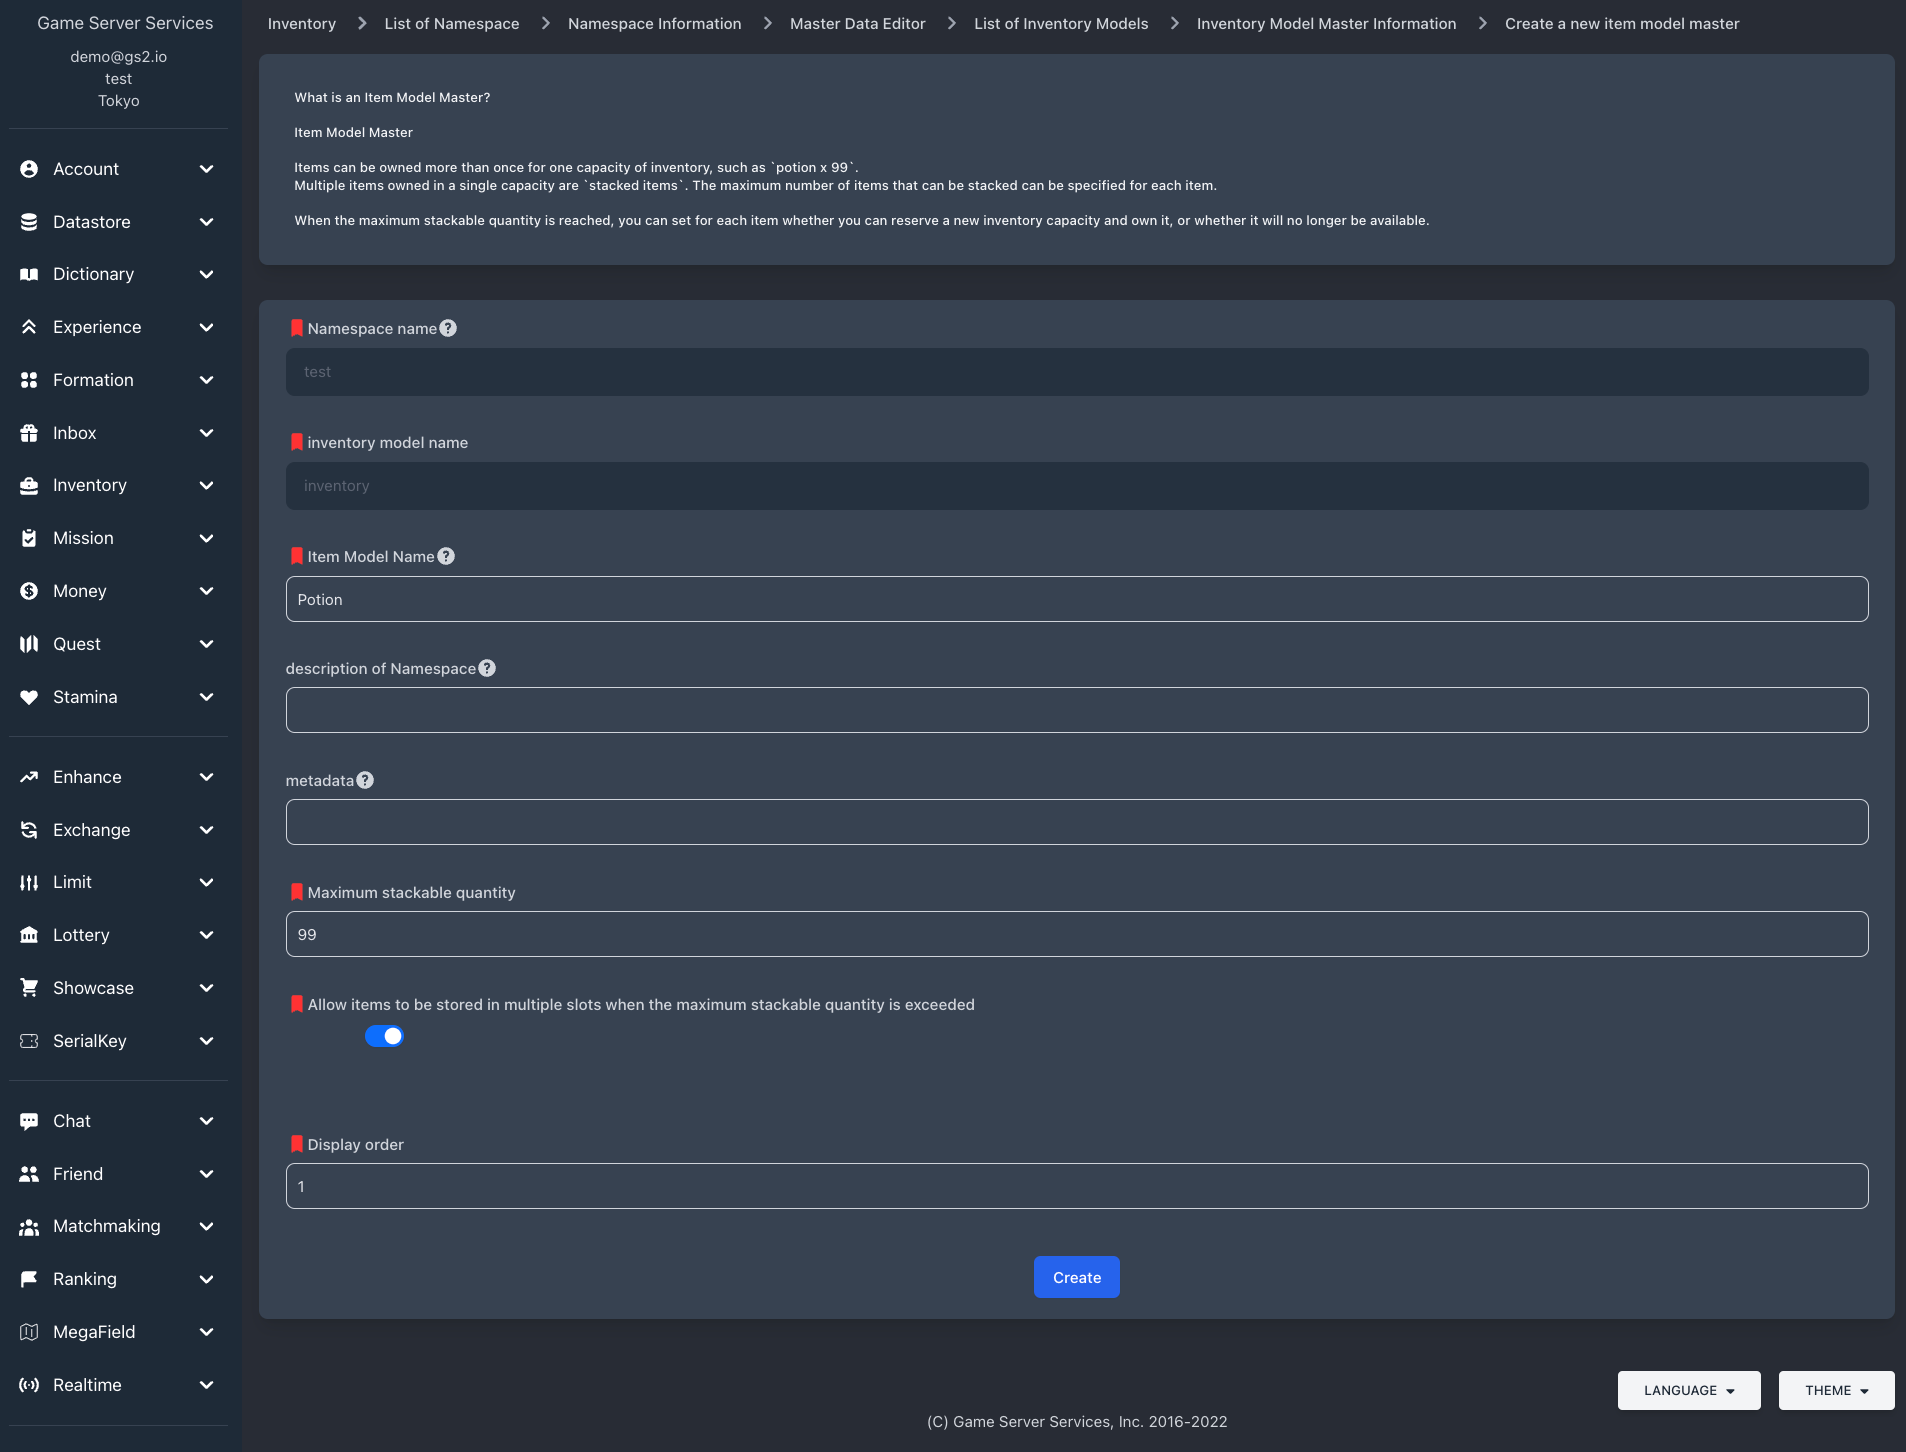Open help for Item Model Name
The width and height of the screenshot is (1906, 1452).
point(446,556)
